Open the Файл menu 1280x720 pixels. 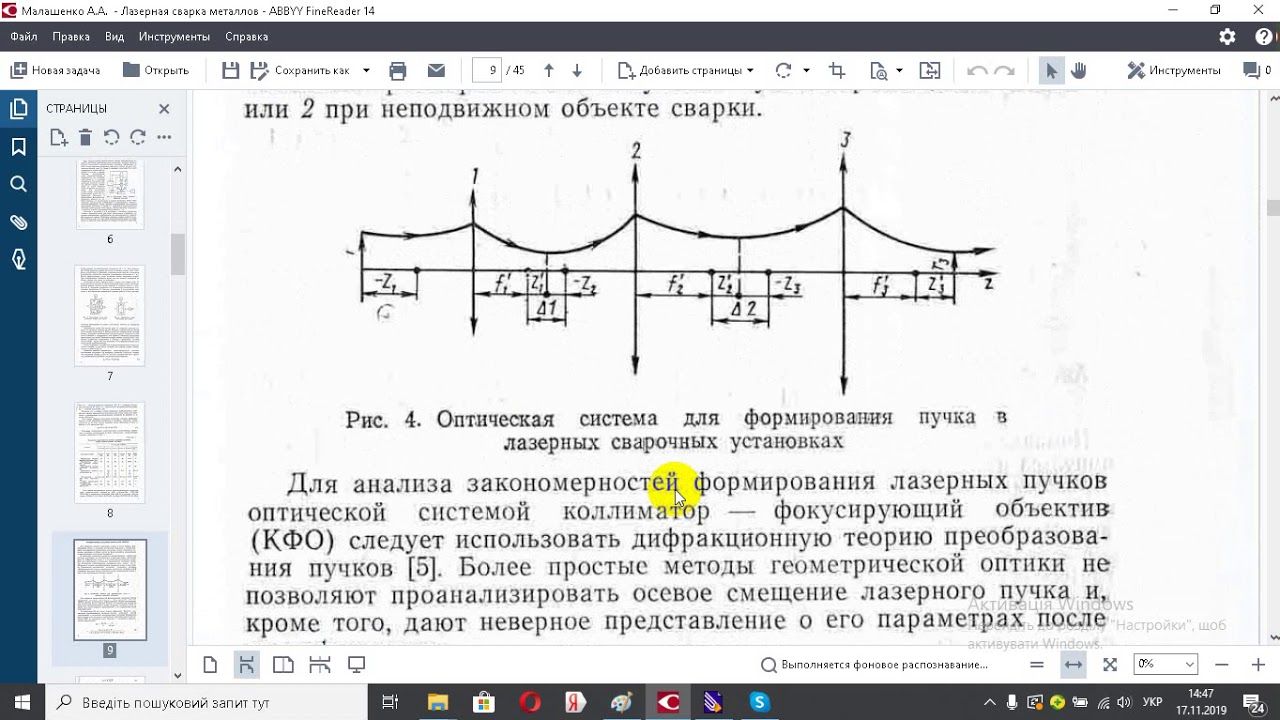click(x=24, y=36)
